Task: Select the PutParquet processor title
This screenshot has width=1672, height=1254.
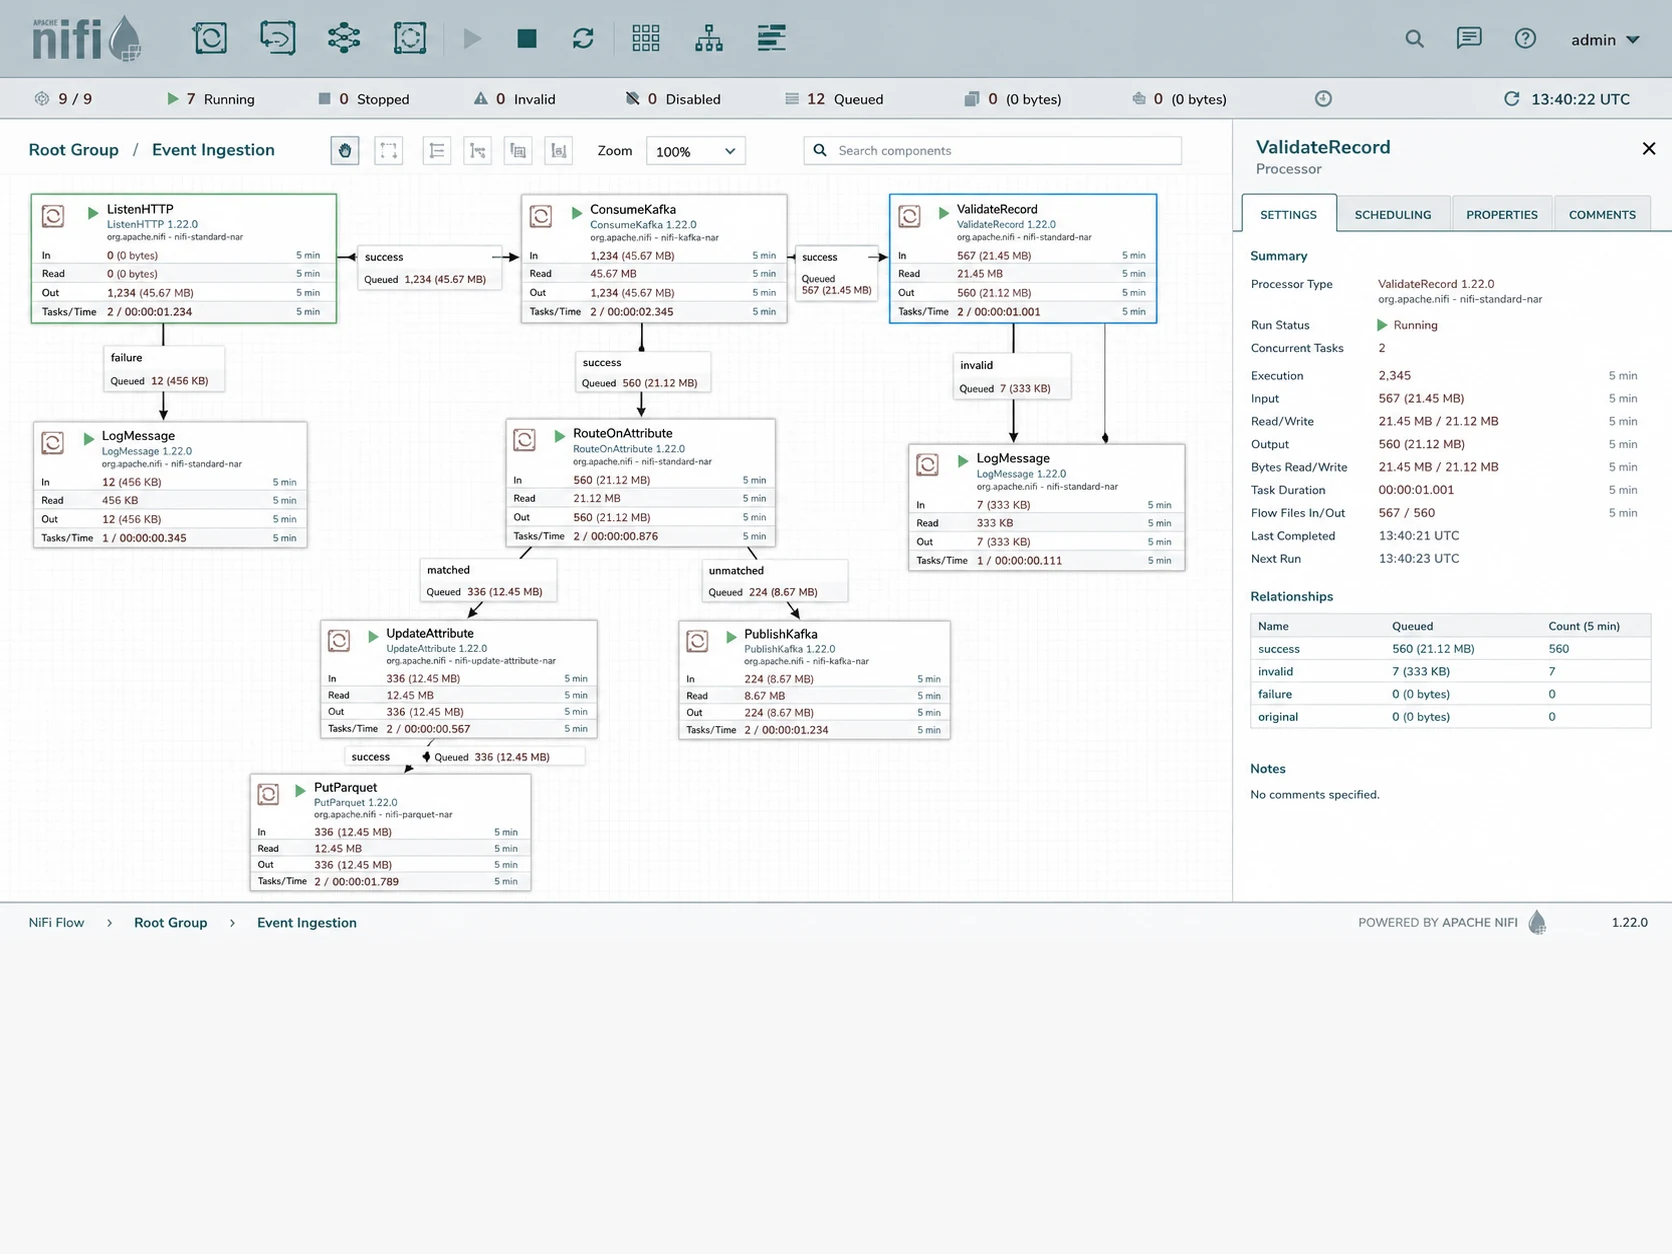Action: point(345,787)
